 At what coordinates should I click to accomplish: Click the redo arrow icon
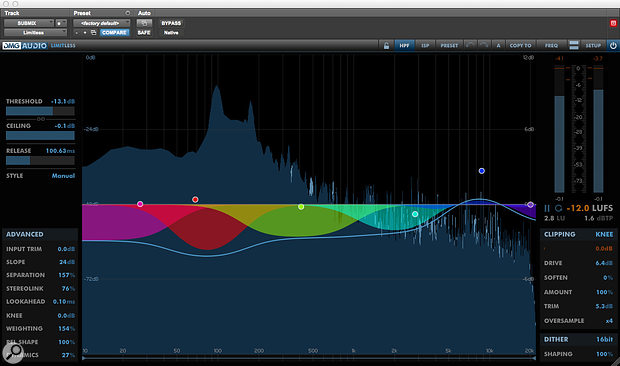(x=484, y=45)
